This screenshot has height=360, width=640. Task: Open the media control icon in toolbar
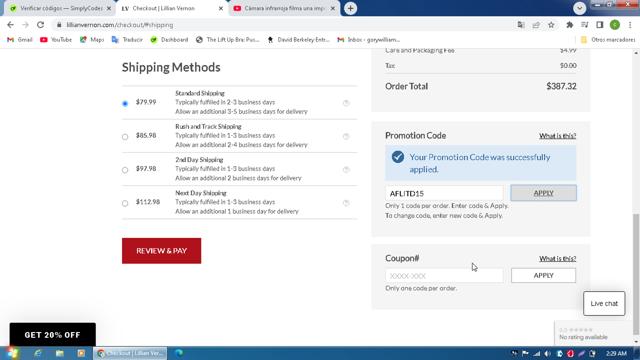pyautogui.click(x=584, y=25)
